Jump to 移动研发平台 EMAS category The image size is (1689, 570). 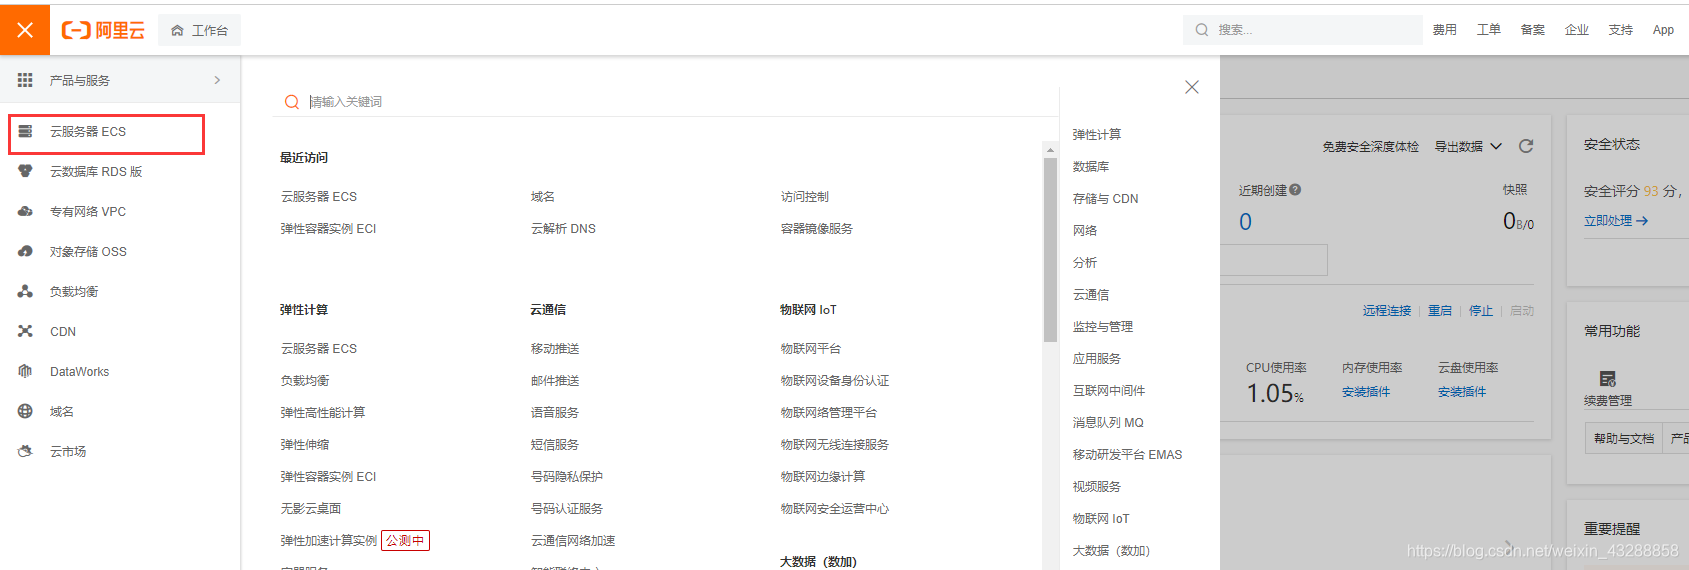tap(1128, 455)
